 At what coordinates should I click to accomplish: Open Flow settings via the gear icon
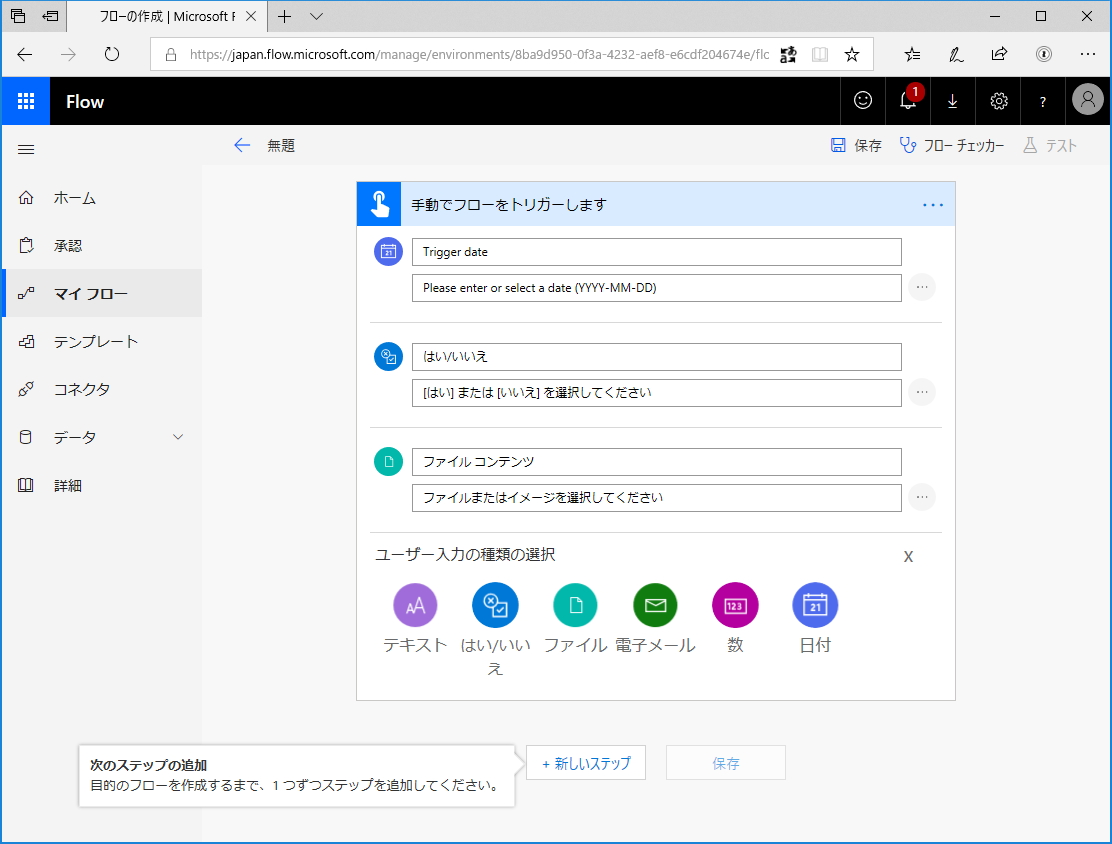998,101
